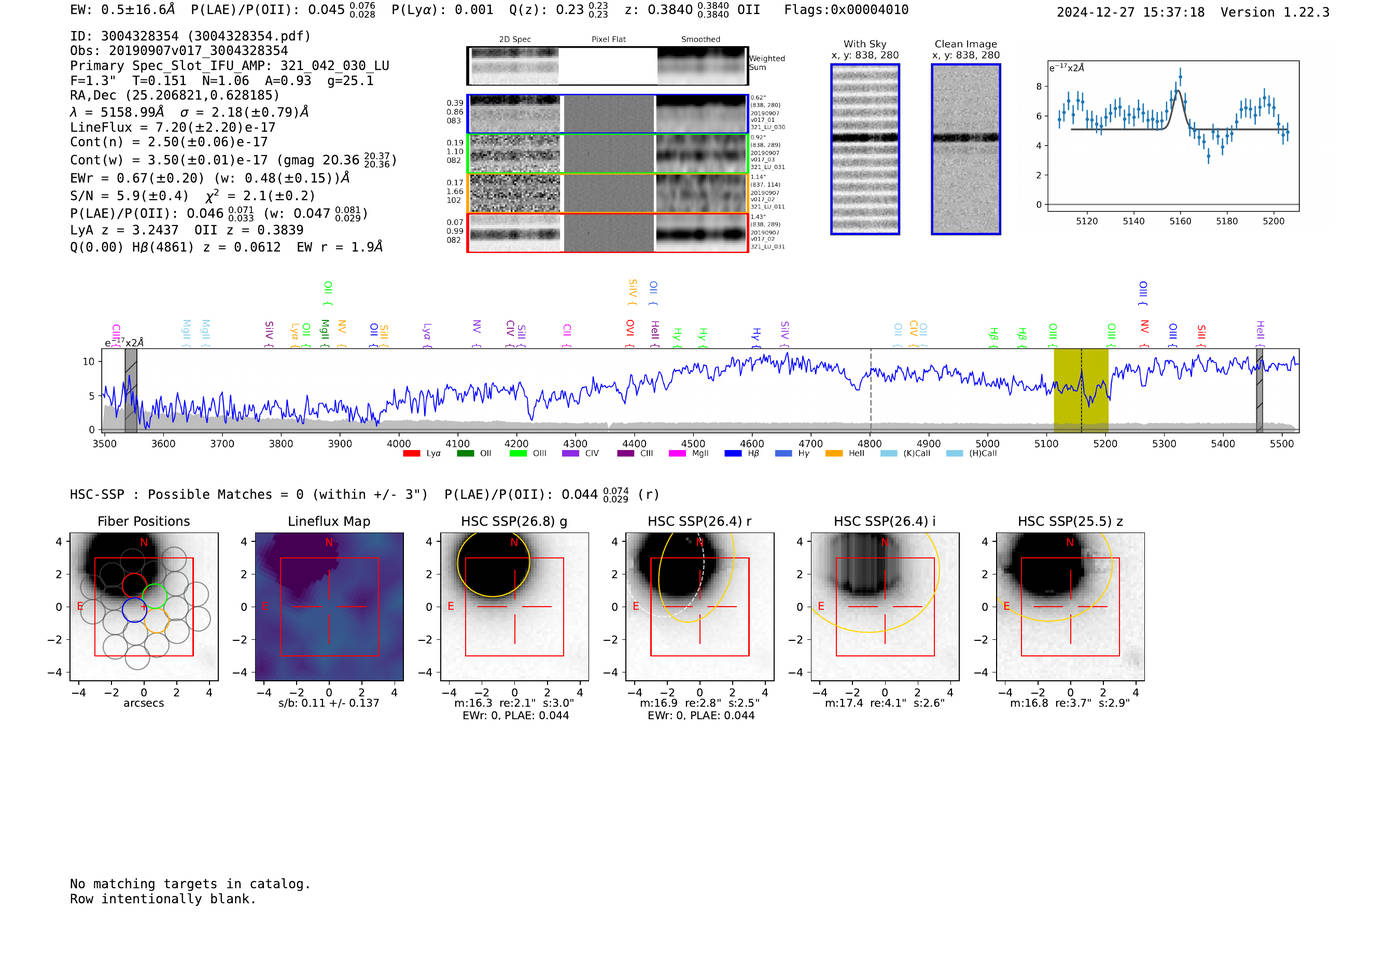Open the HSC SSP(26.8) g image
The width and height of the screenshot is (1400, 953).
click(514, 606)
